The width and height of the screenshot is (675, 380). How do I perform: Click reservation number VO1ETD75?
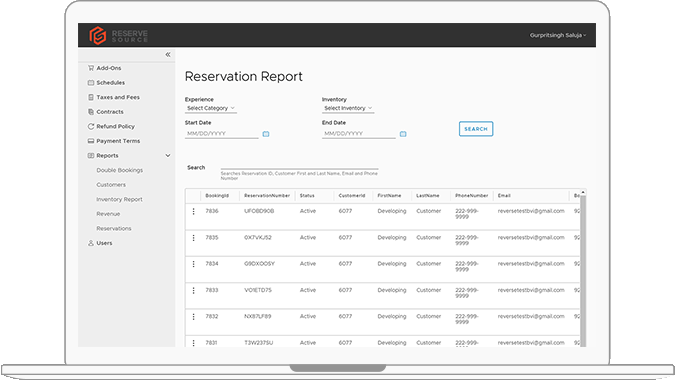[x=258, y=290]
